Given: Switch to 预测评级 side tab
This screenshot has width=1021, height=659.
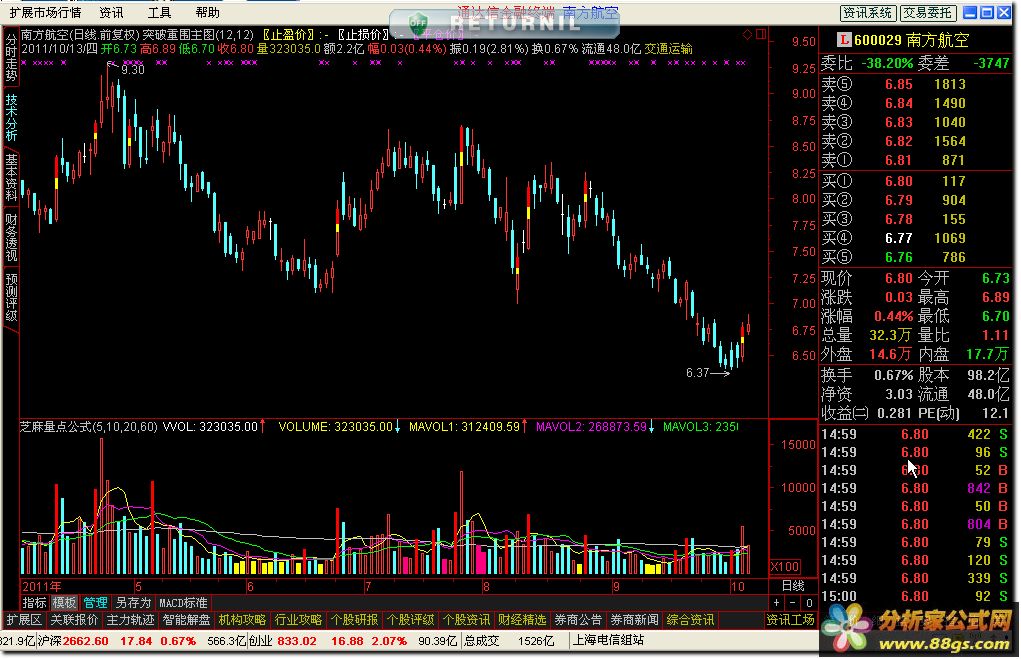Looking at the screenshot, I should point(11,297).
